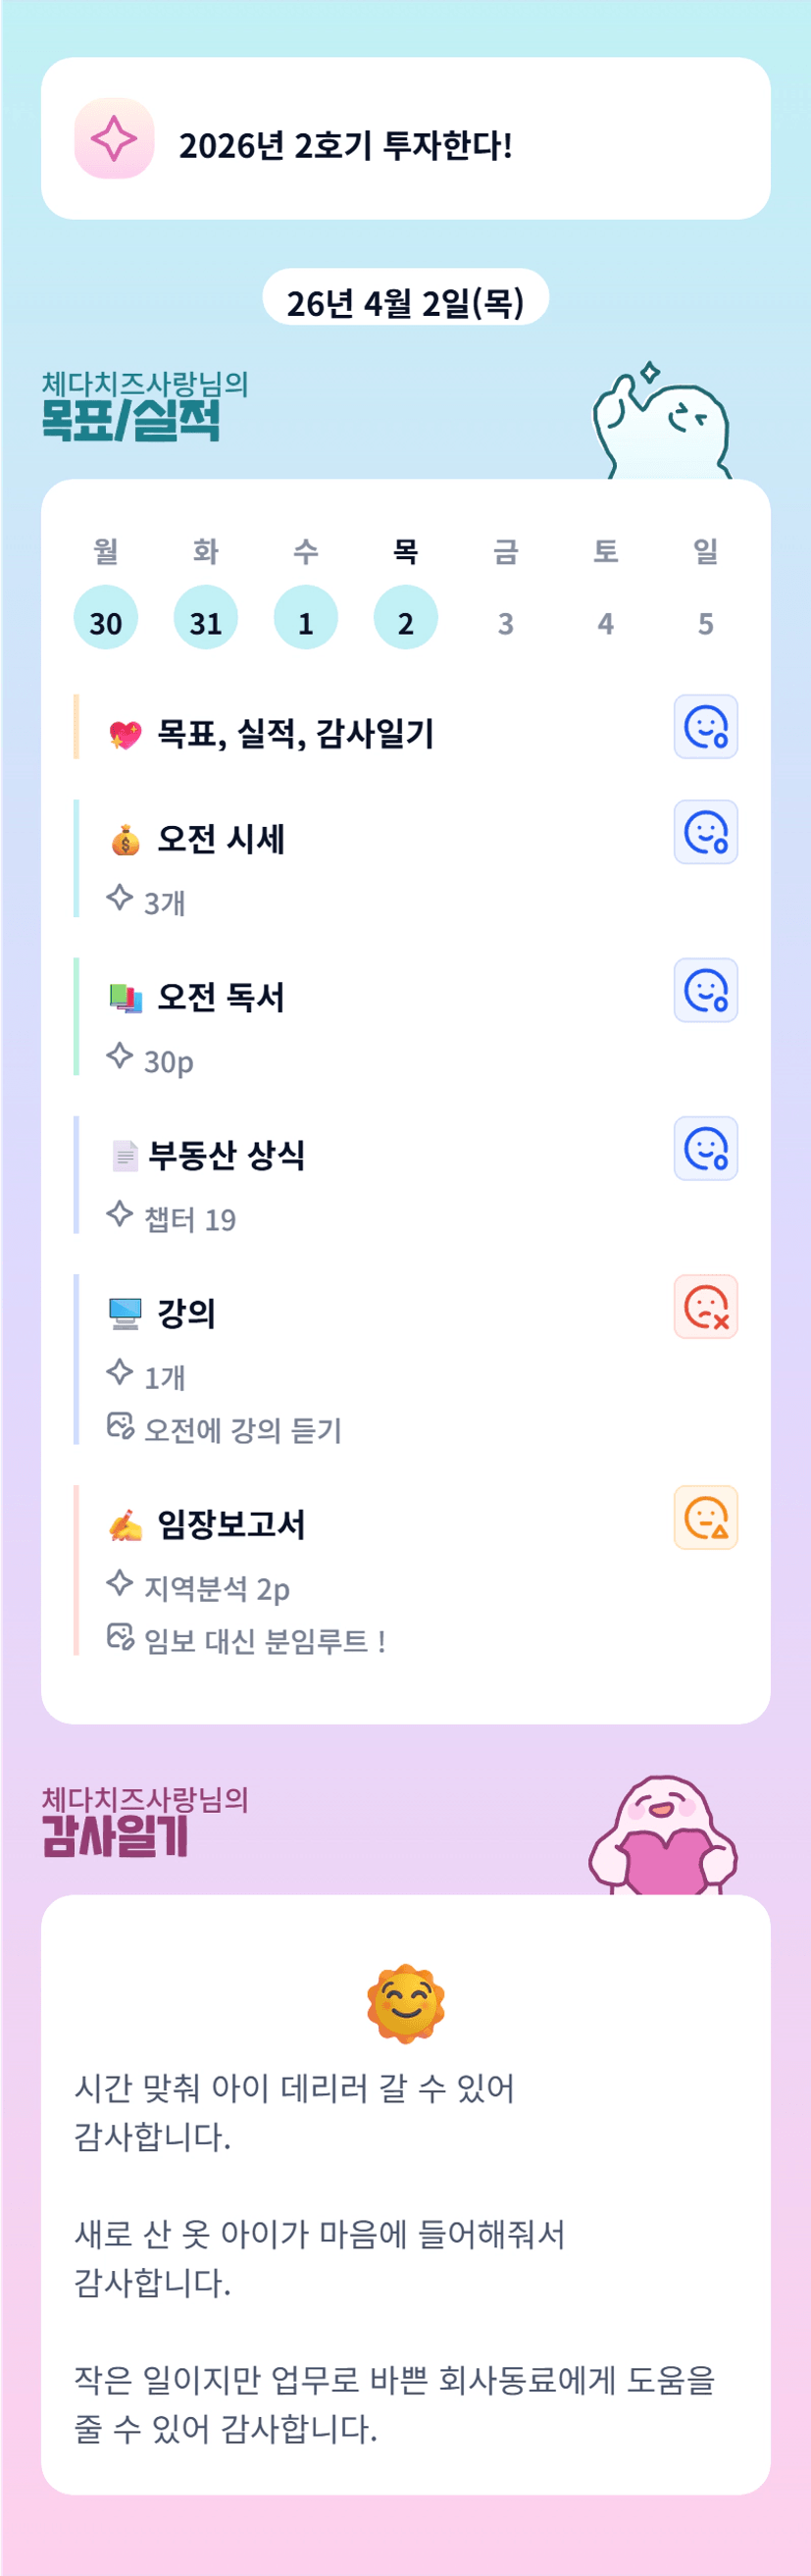This screenshot has width=811, height=2576.
Task: Open the 2026년 2호기 투자한다! goal banner
Action: 405,139
